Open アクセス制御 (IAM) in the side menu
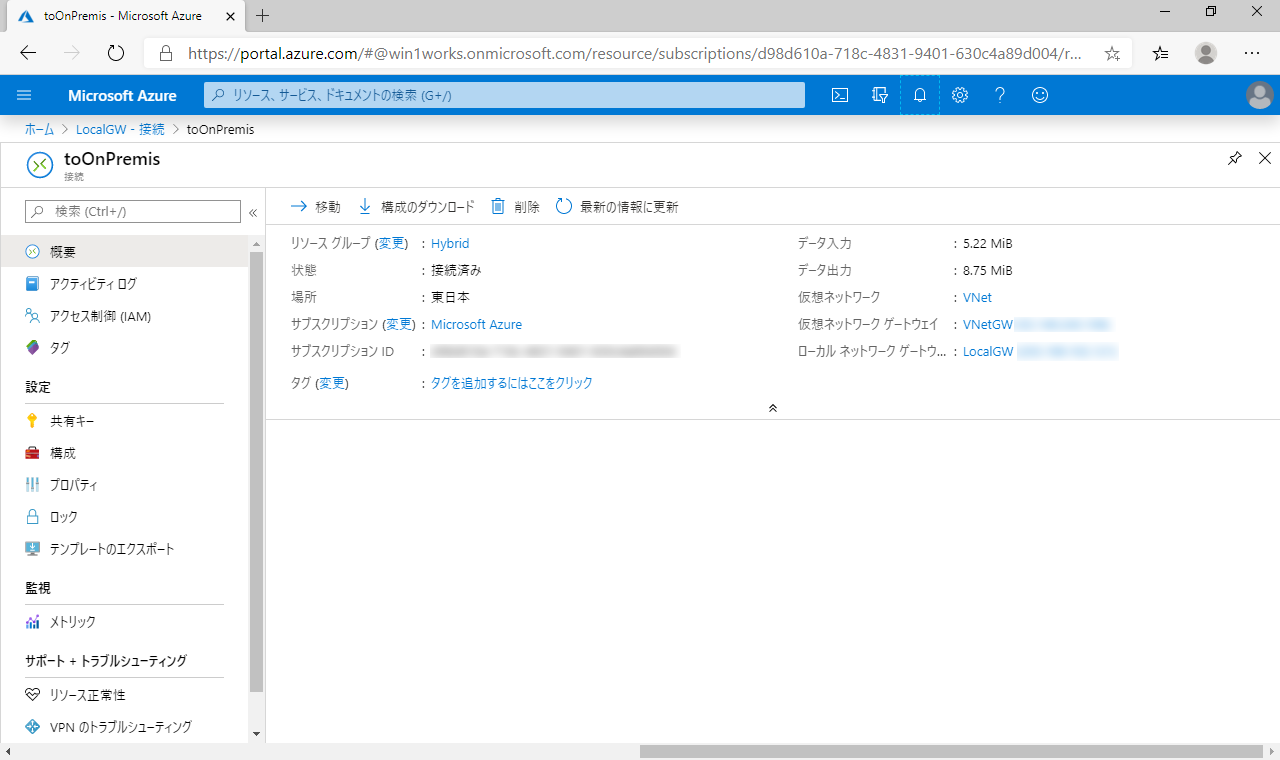The height and width of the screenshot is (760, 1280). (125, 316)
